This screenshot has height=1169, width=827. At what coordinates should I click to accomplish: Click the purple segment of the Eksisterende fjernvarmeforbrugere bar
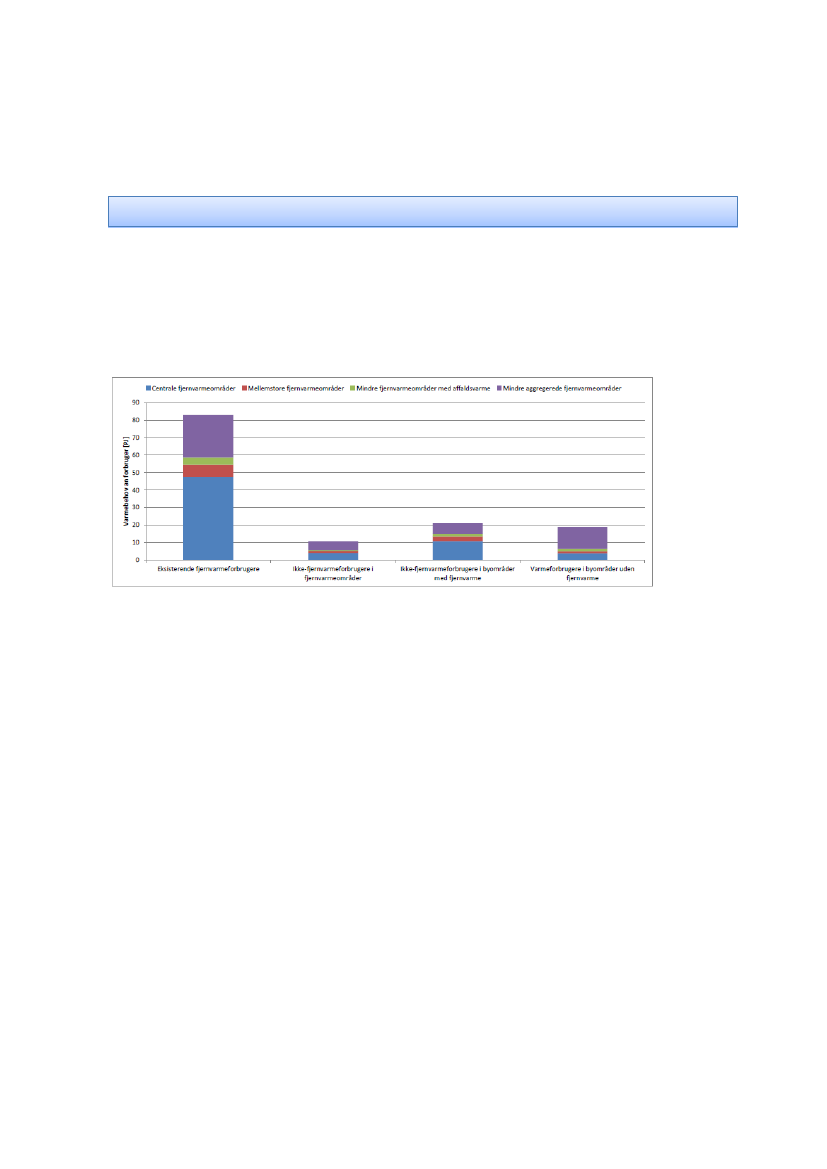pos(208,436)
